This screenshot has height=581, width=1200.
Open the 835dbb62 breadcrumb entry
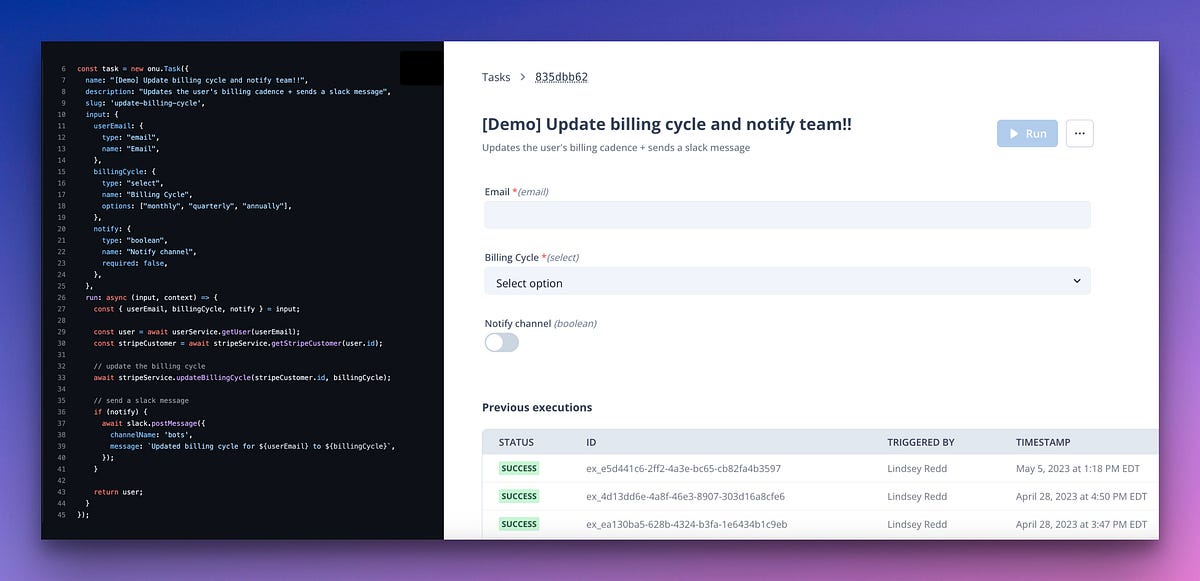562,76
